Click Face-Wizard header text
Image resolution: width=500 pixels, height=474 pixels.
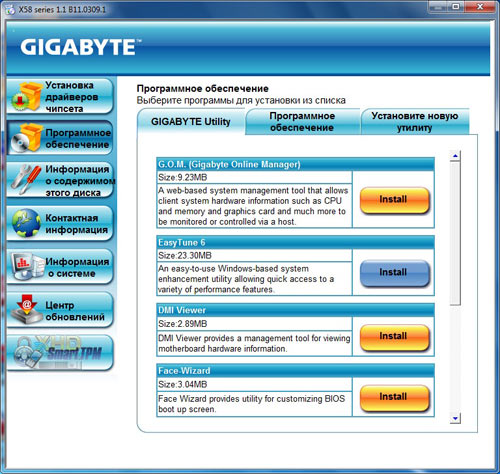184,371
